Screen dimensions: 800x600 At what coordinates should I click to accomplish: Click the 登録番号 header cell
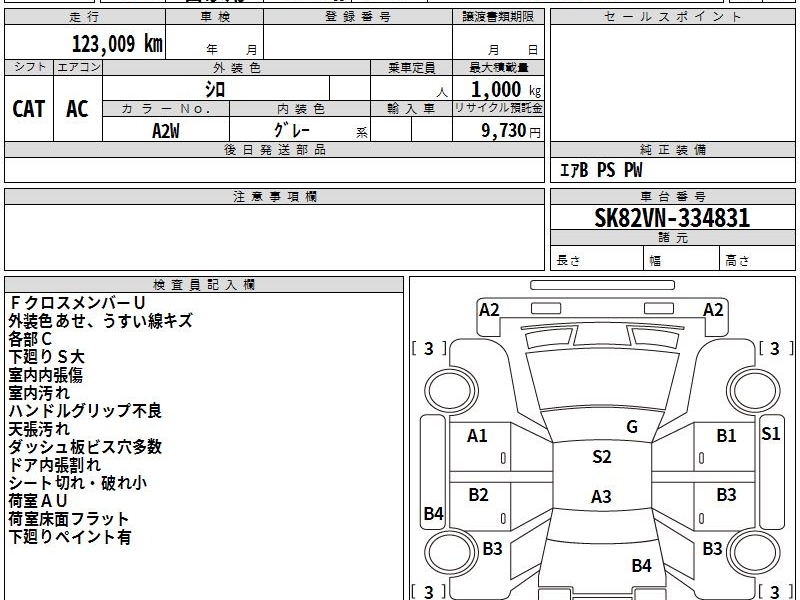click(358, 17)
